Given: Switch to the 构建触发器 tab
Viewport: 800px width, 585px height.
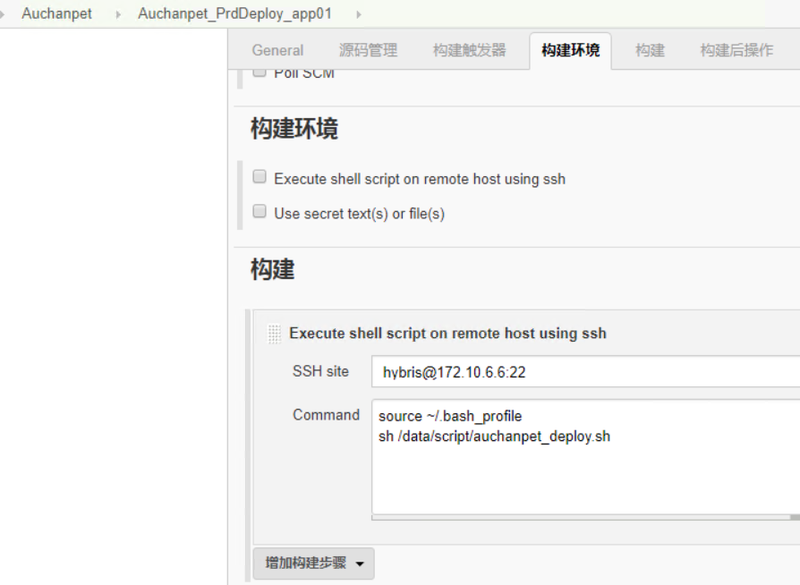Looking at the screenshot, I should pyautogui.click(x=469, y=50).
